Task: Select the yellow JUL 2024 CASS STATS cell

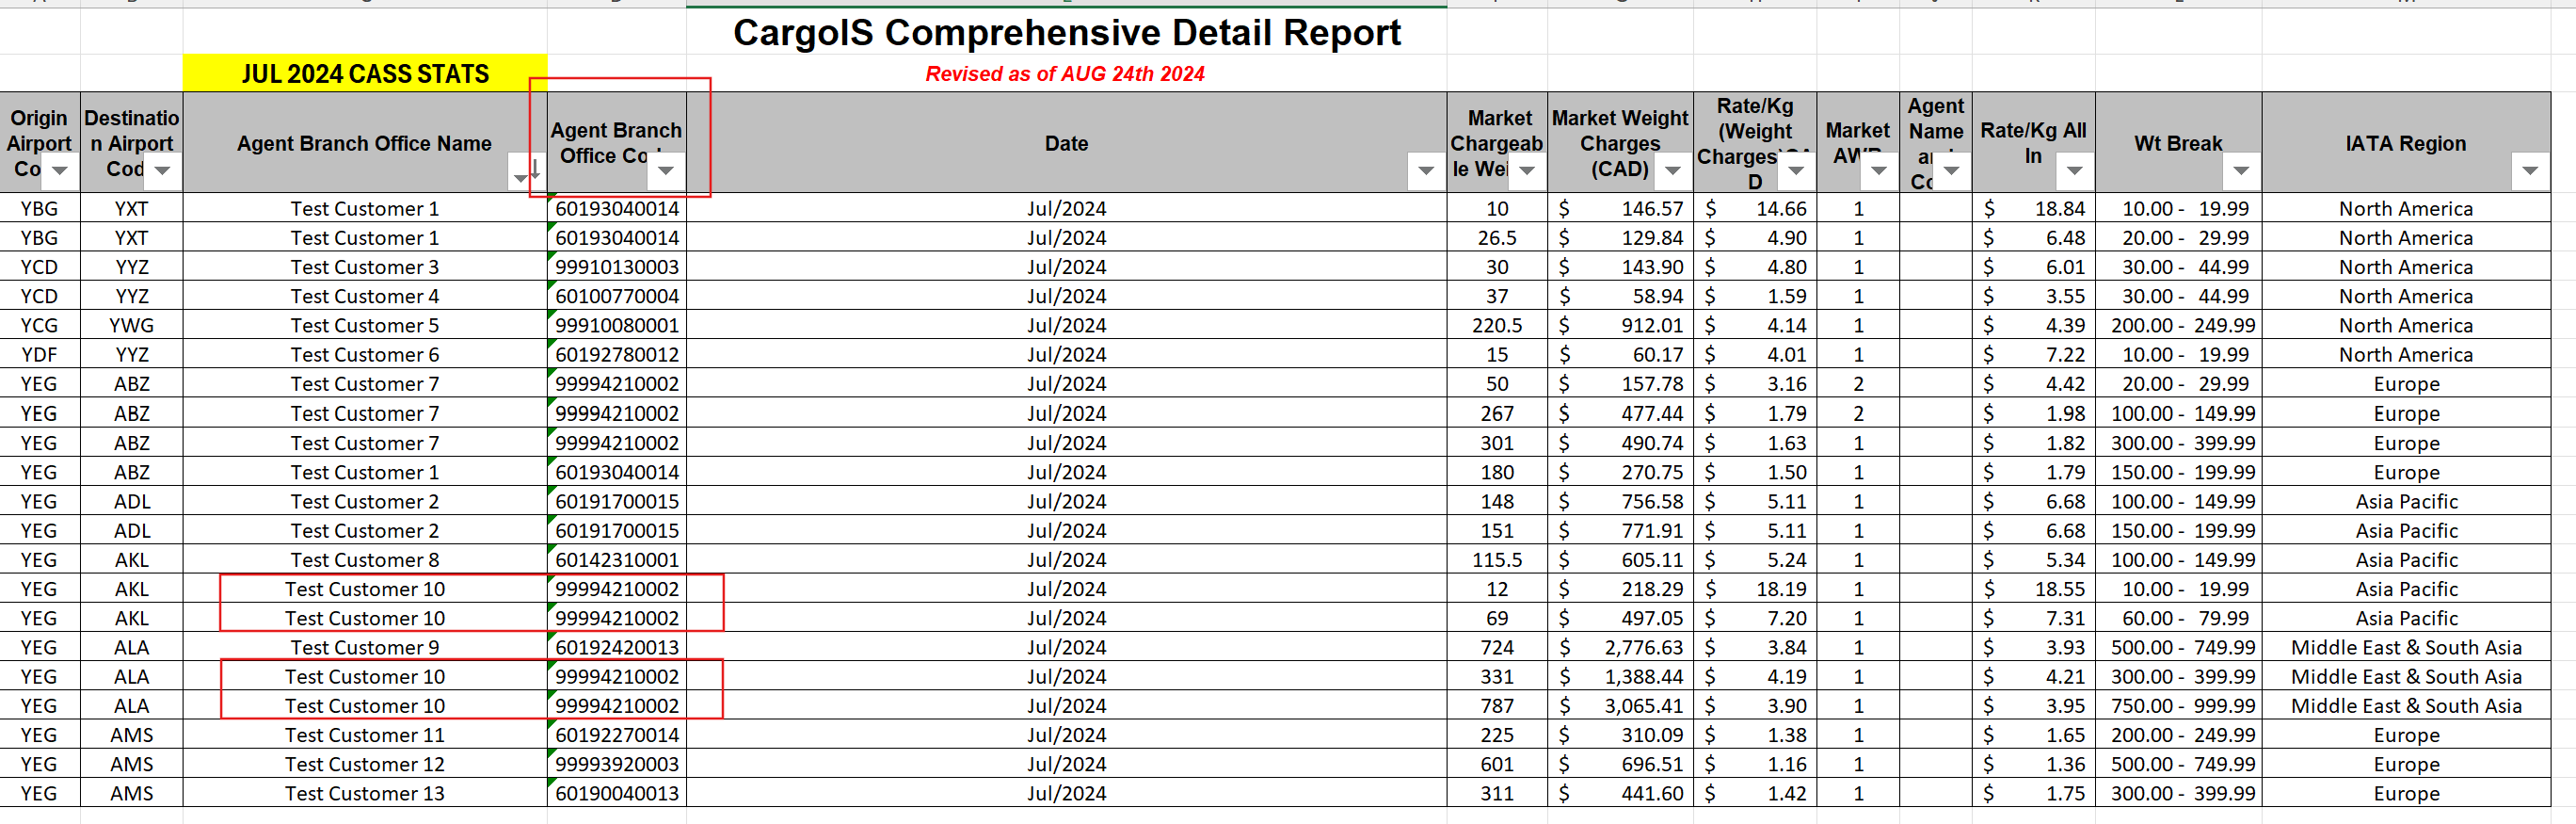Action: point(365,74)
